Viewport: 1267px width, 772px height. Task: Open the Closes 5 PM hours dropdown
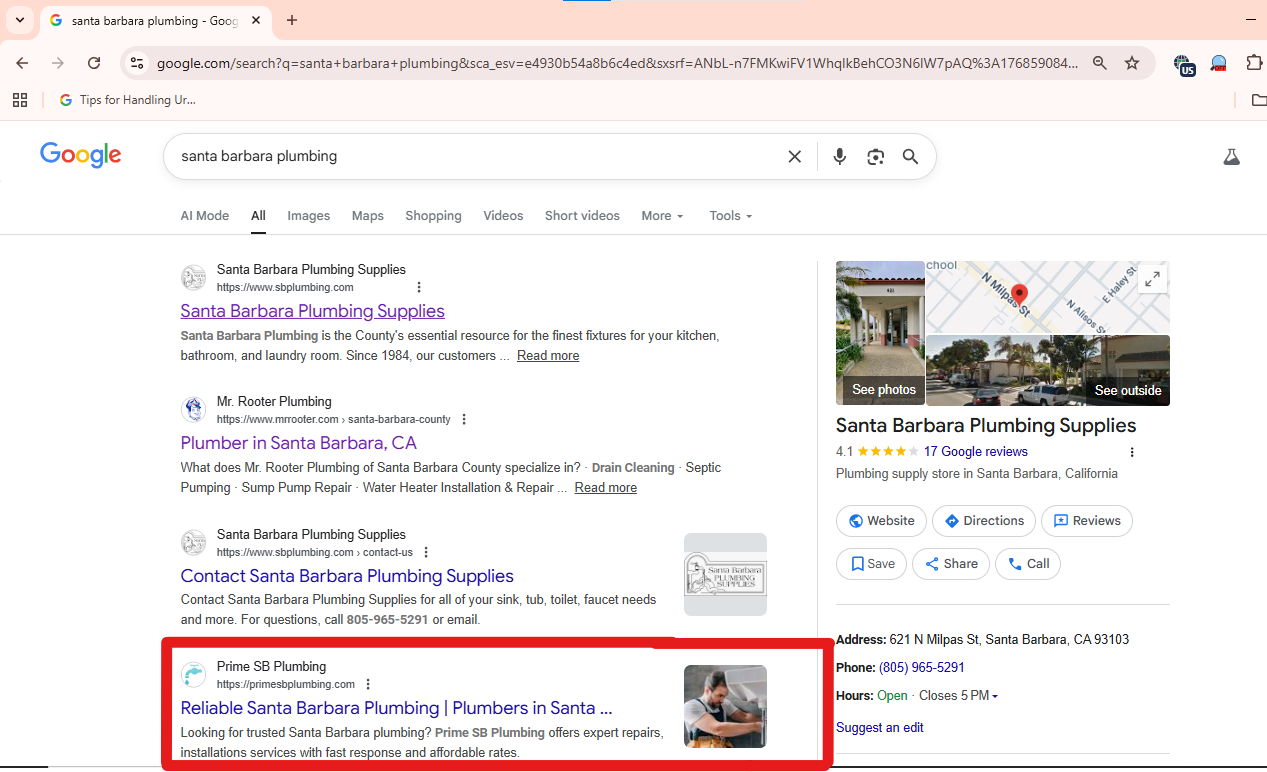coord(957,694)
